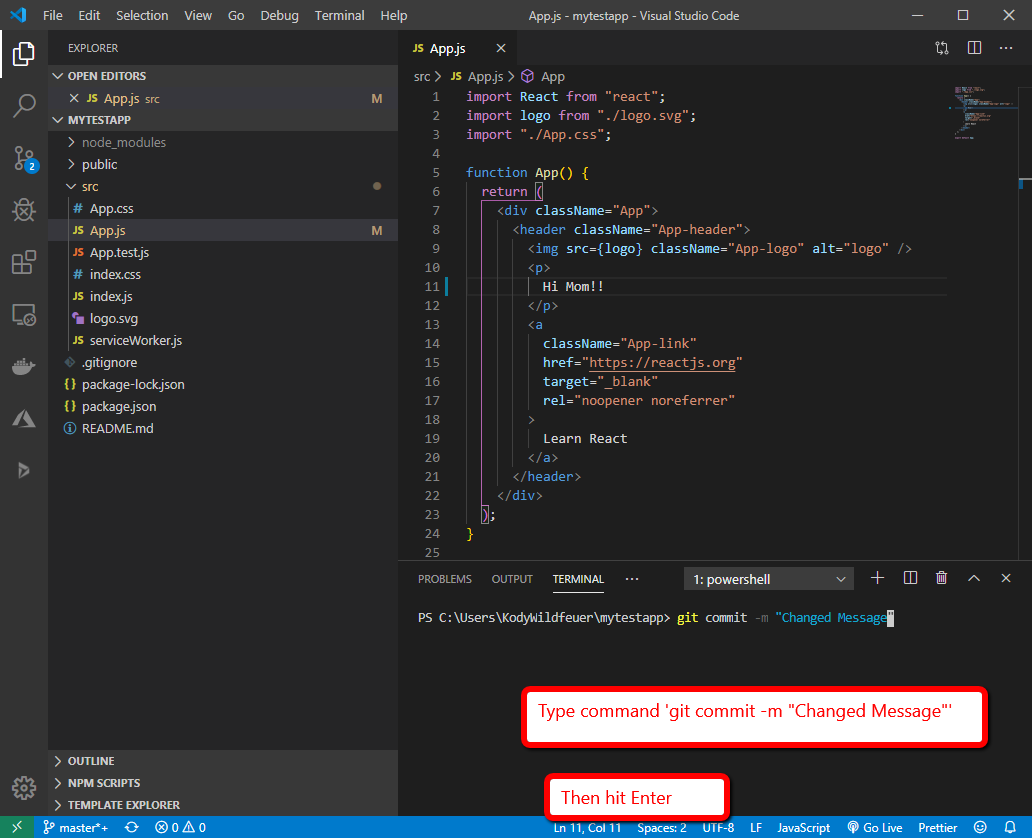The height and width of the screenshot is (838, 1032).
Task: Open the Extensions view icon
Action: (x=24, y=262)
